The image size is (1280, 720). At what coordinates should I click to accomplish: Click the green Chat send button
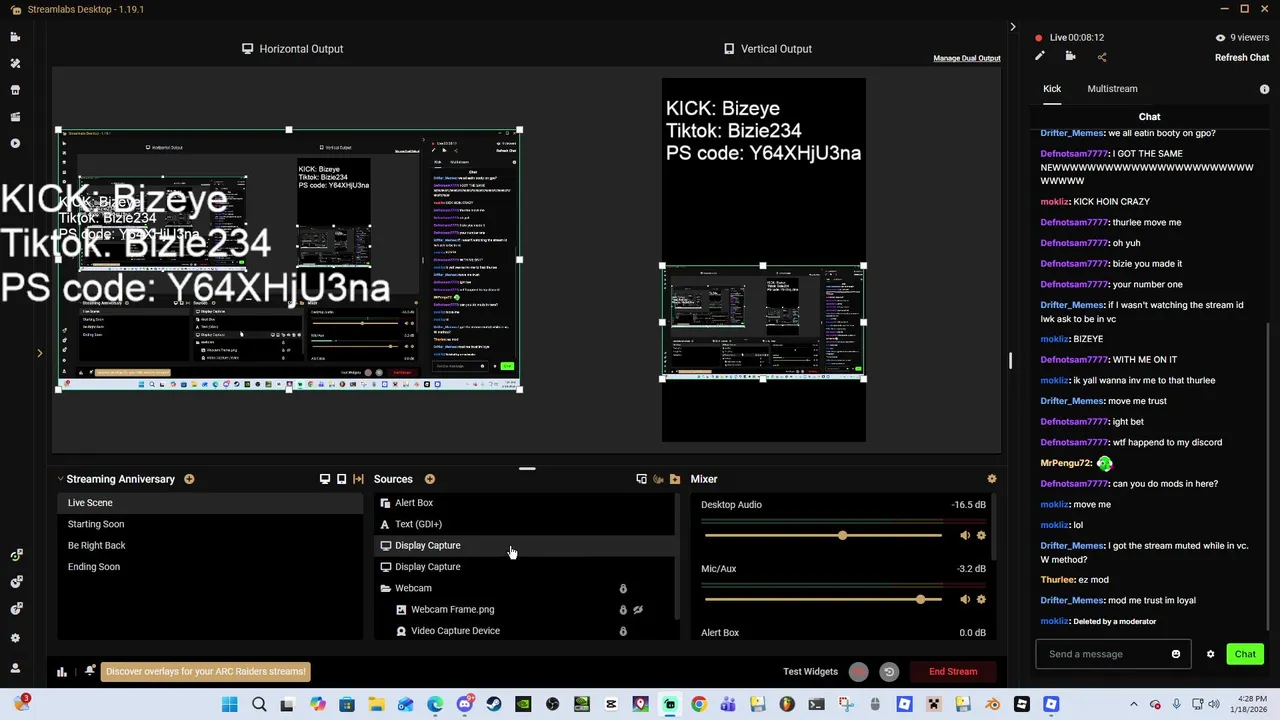(x=1245, y=654)
